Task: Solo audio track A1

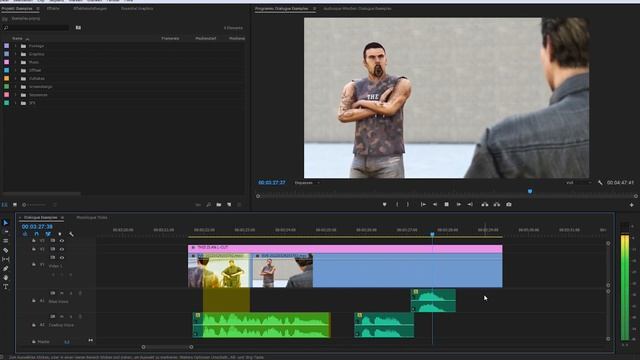Action: click(x=71, y=293)
